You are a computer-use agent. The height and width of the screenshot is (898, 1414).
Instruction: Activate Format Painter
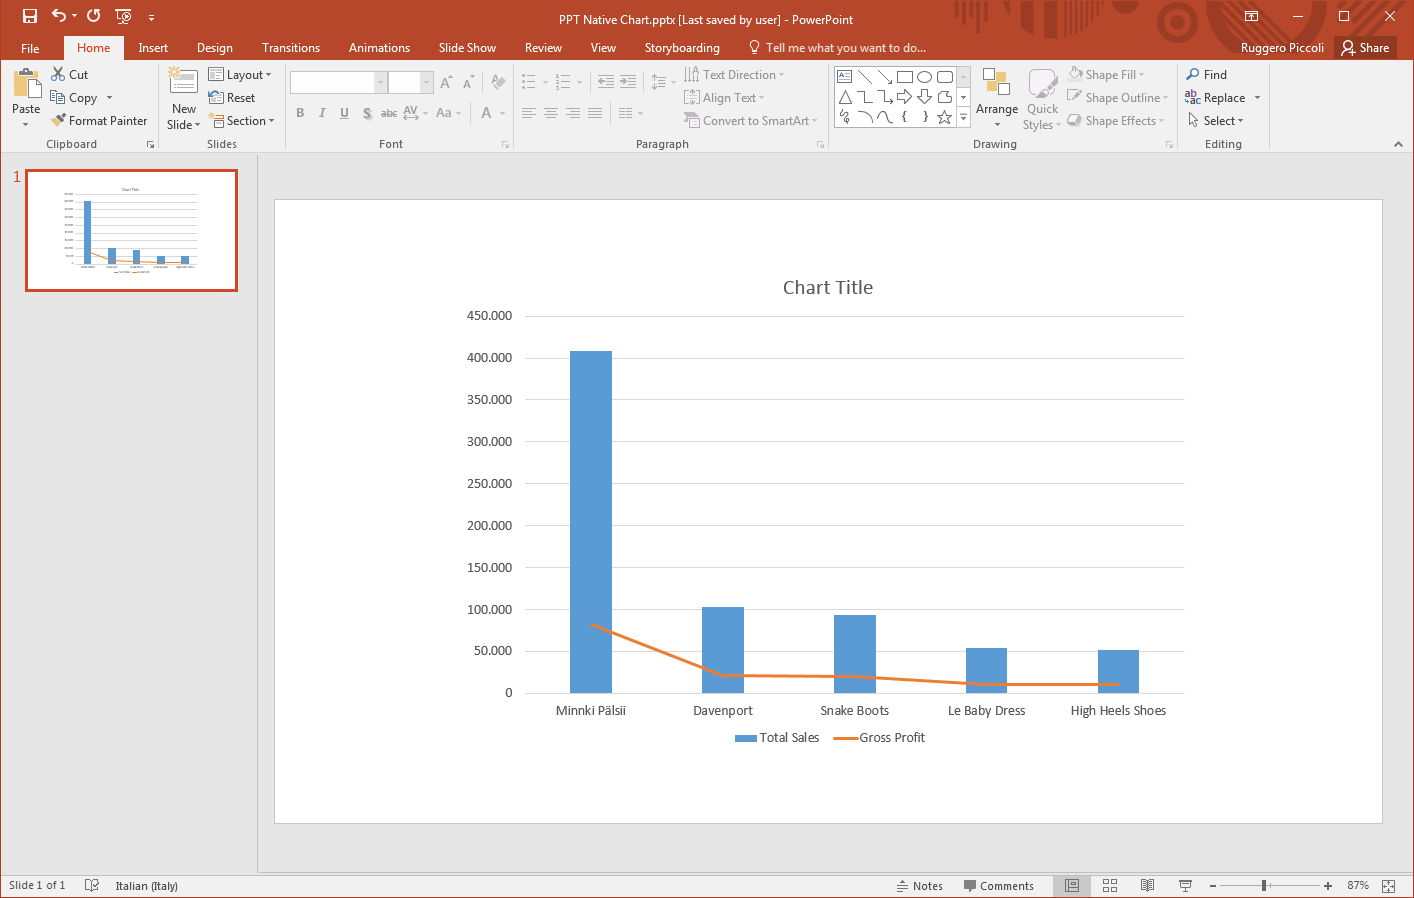pos(99,121)
